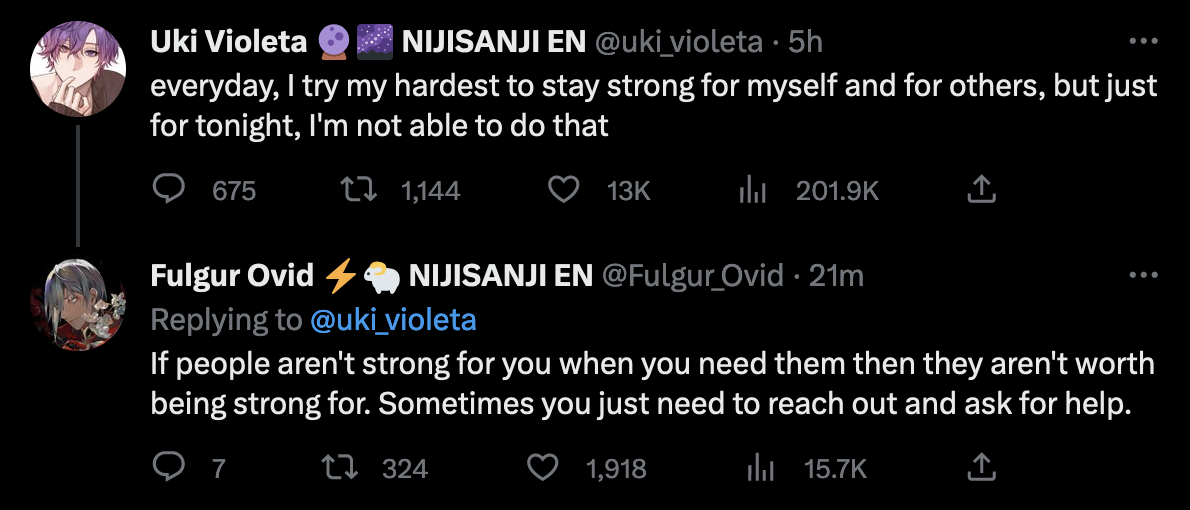Share Fulgur Ovid's reply
Image resolution: width=1190 pixels, height=510 pixels.
point(982,467)
